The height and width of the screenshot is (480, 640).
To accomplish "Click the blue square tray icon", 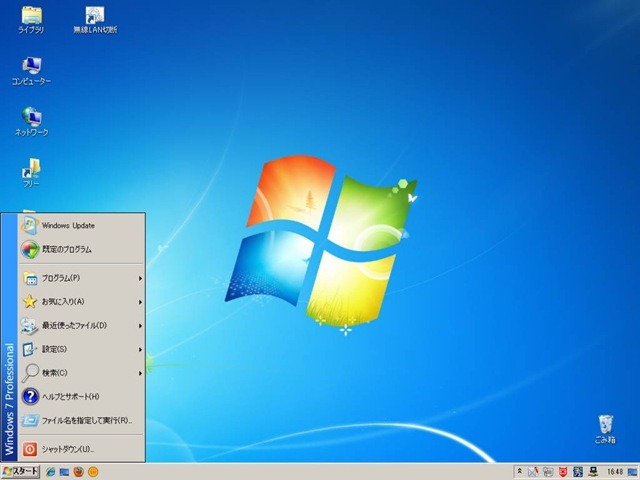I will pos(578,472).
